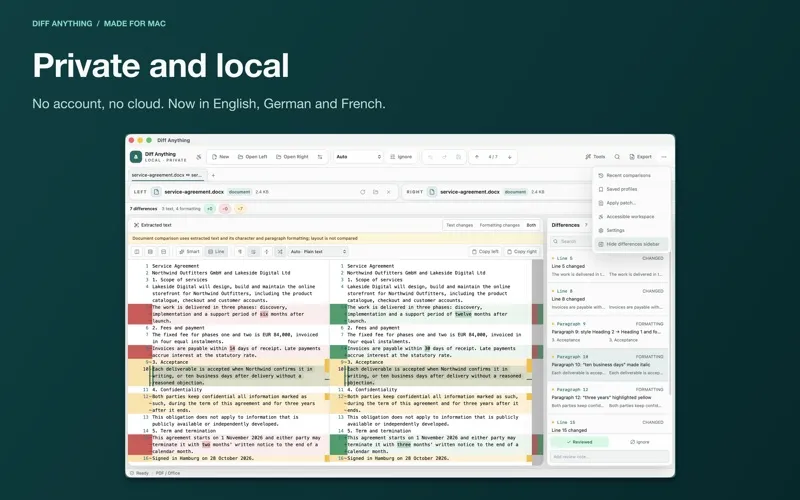This screenshot has width=800, height=500.
Task: Show only Formatting changes
Action: pos(499,225)
